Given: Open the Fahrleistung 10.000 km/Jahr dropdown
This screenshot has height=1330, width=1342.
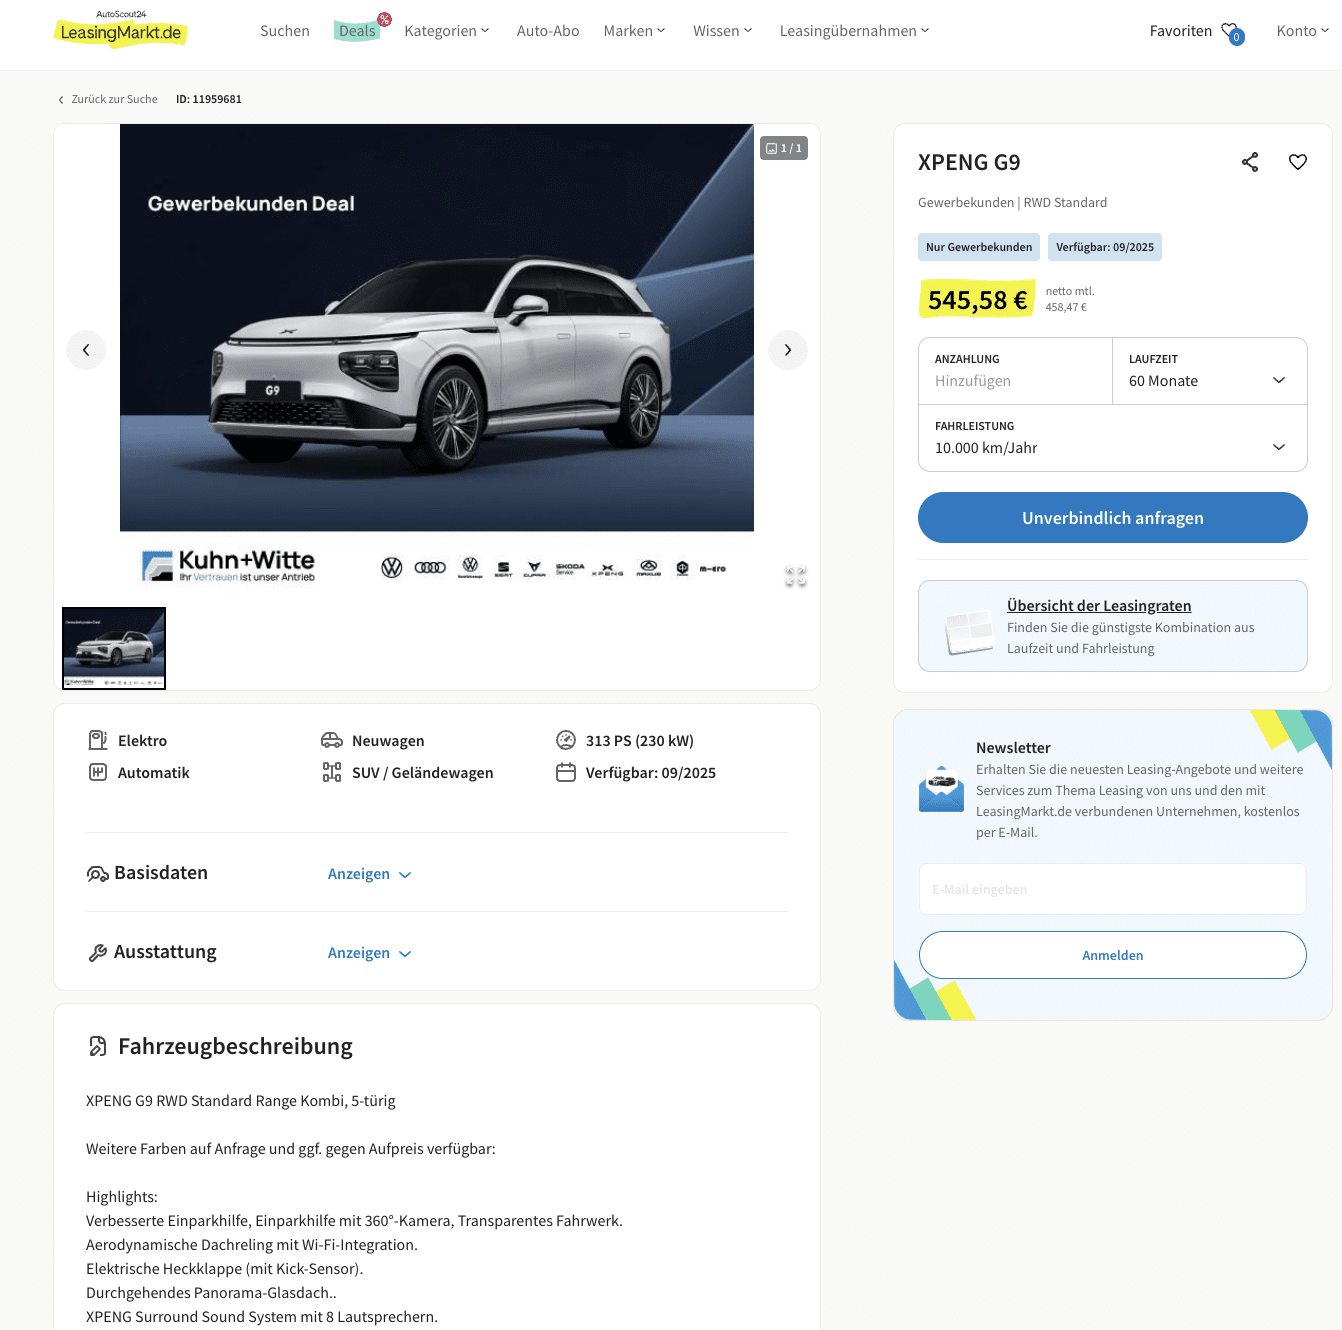Looking at the screenshot, I should pos(1113,438).
